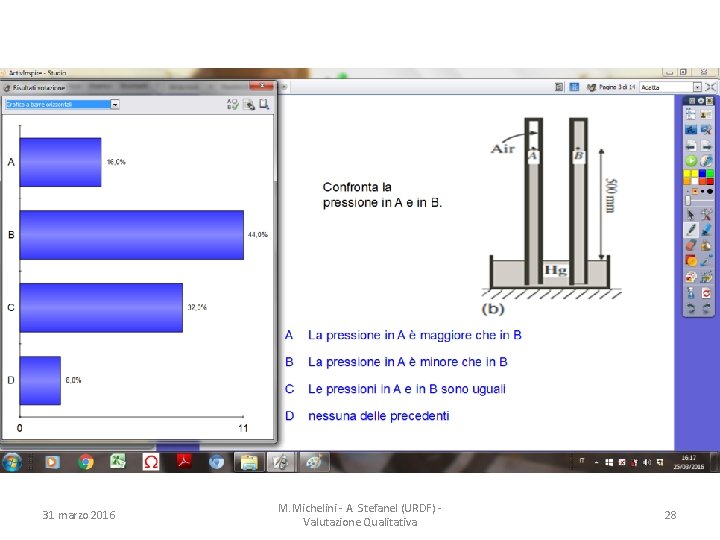Click the bar for answer D in chart
This screenshot has width=720, height=540.
tap(40, 381)
